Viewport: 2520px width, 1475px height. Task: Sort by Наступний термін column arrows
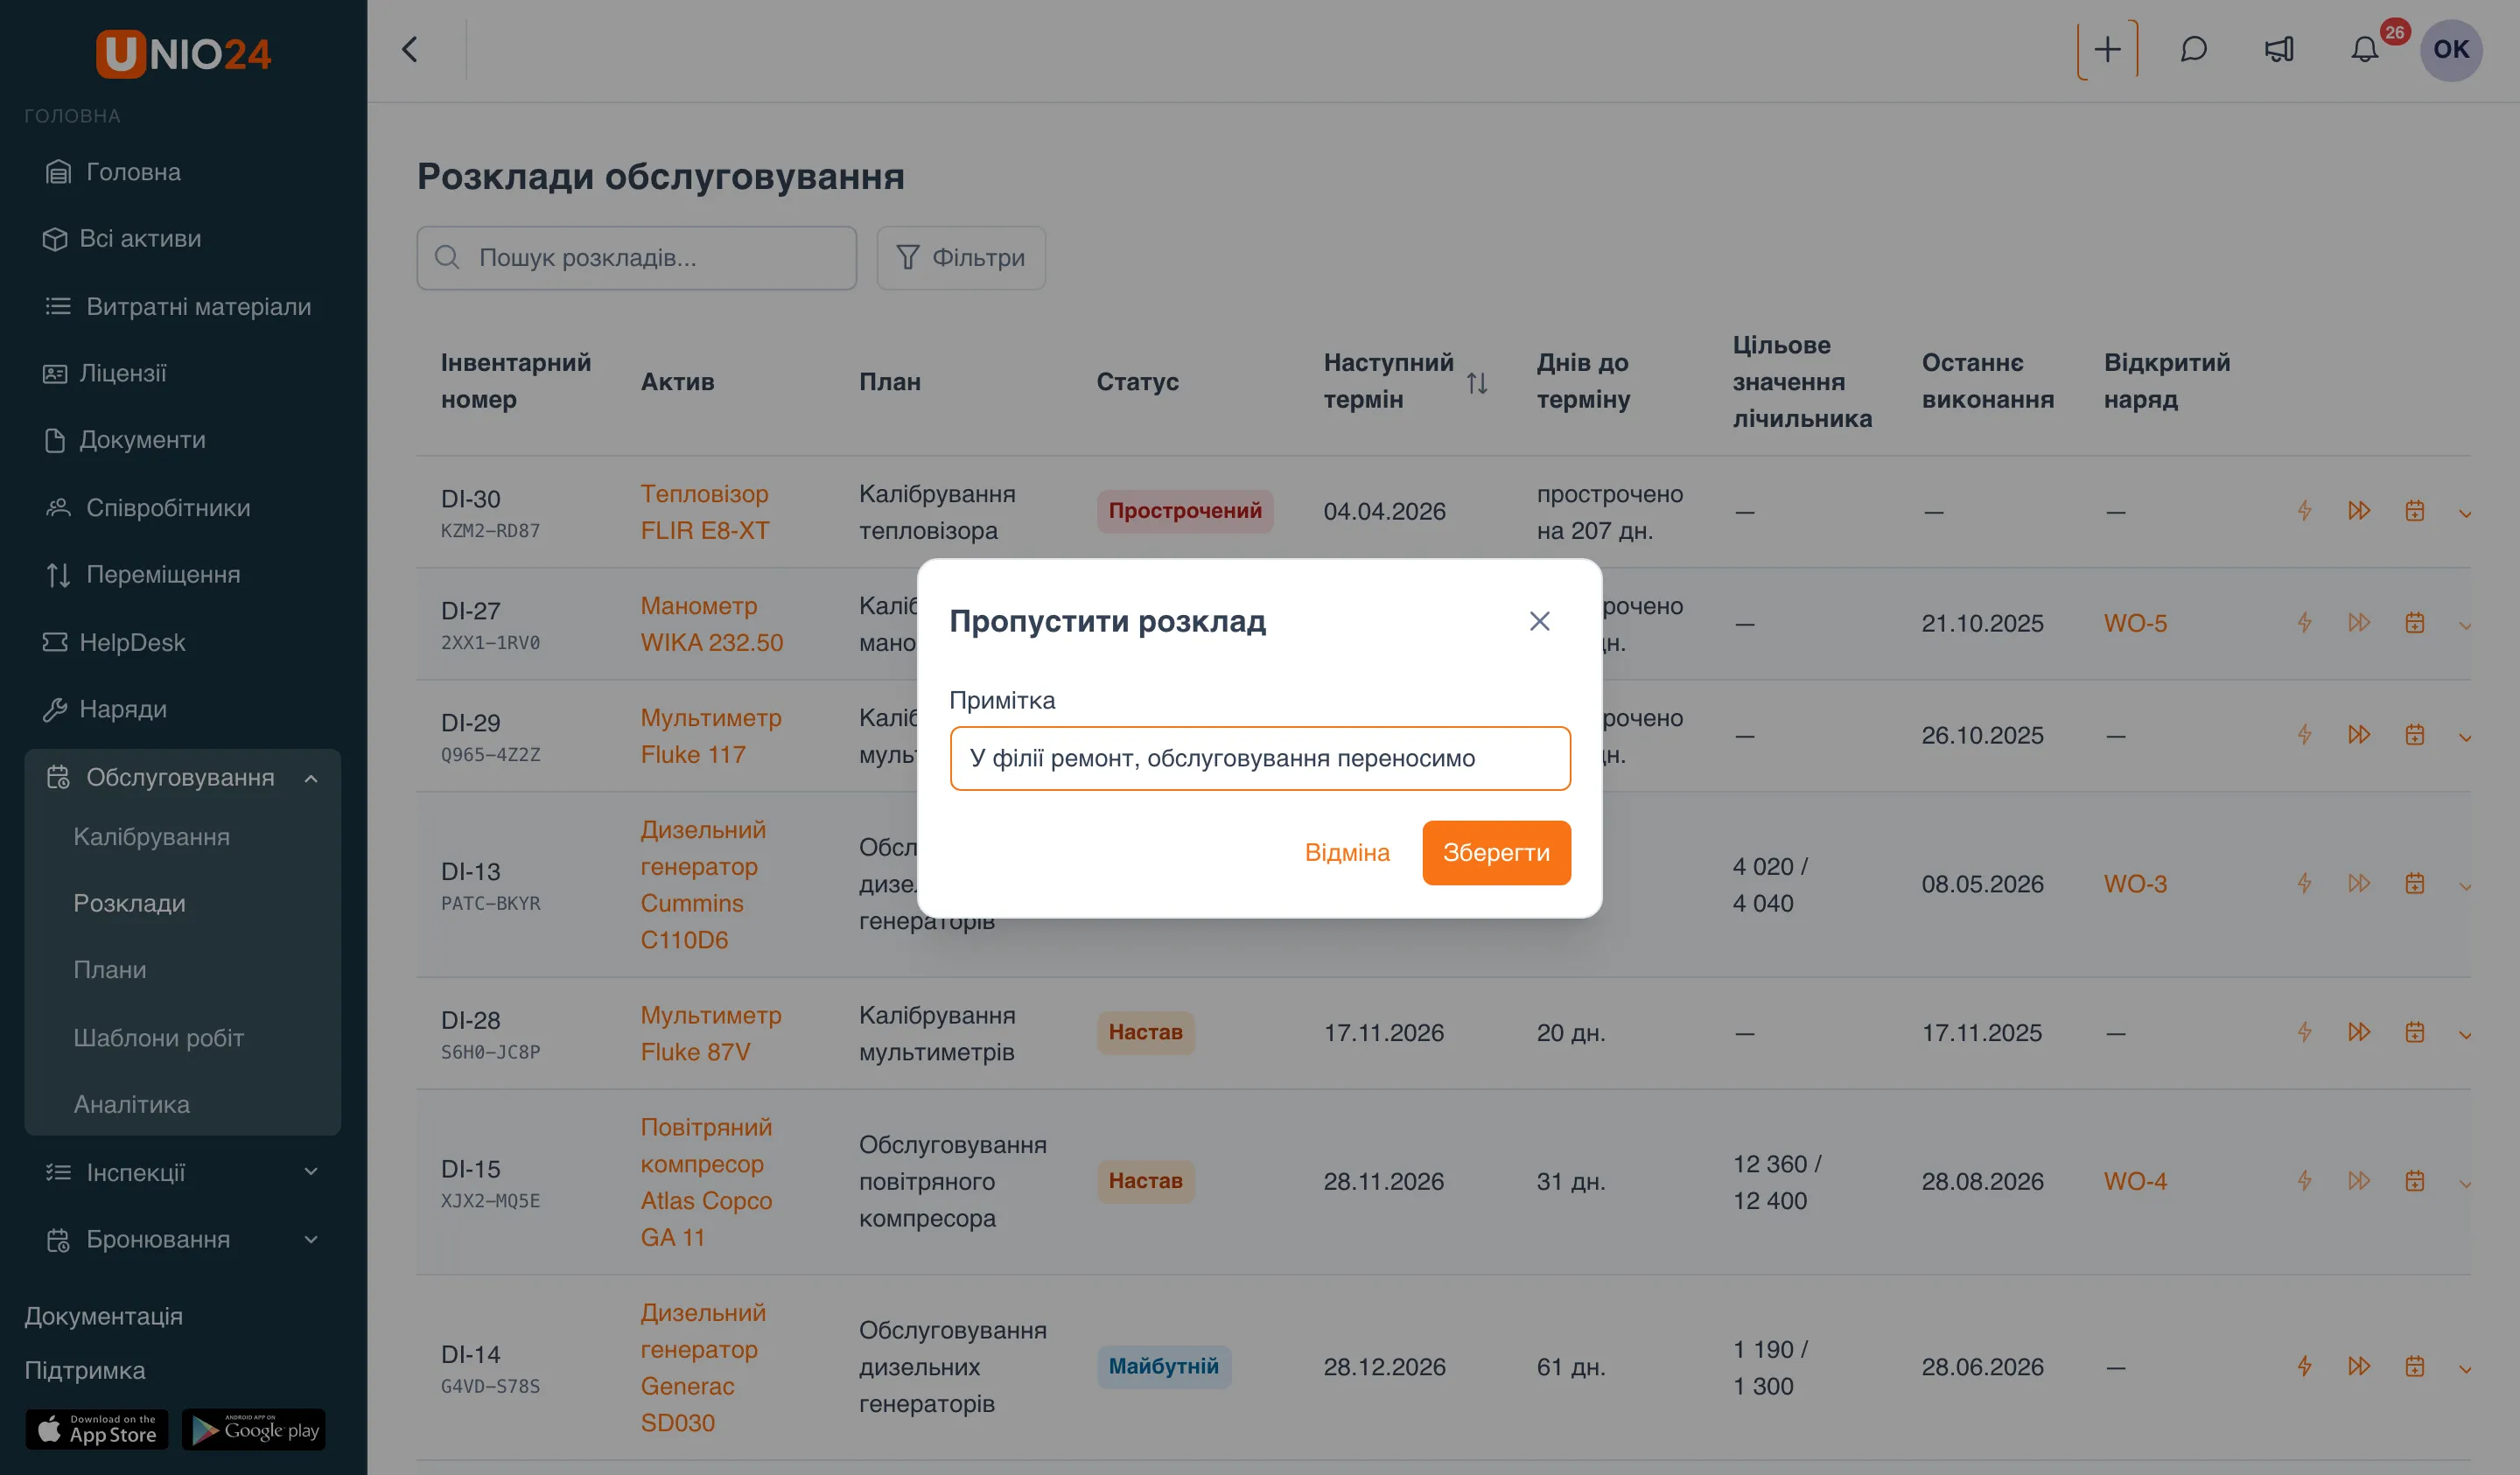click(1476, 382)
